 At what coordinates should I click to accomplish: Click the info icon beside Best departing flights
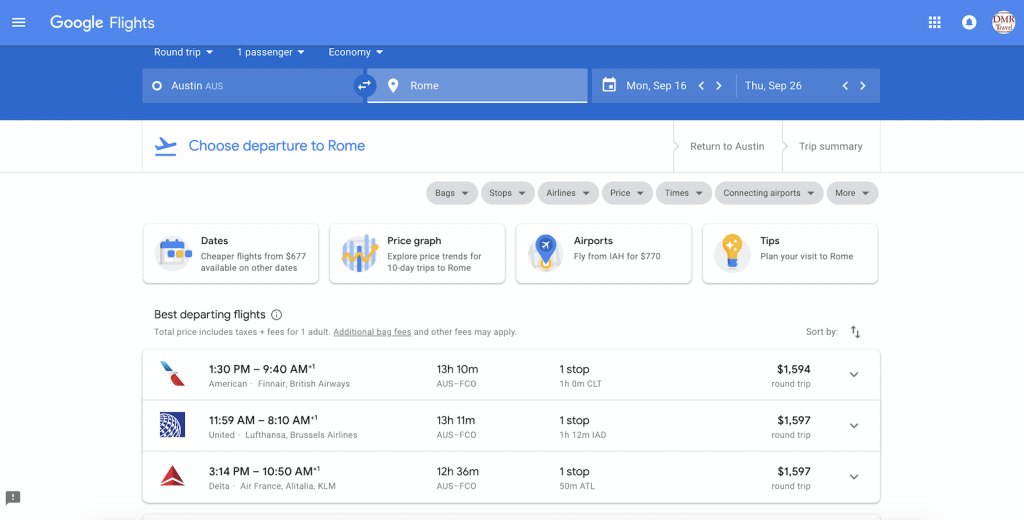tap(277, 315)
